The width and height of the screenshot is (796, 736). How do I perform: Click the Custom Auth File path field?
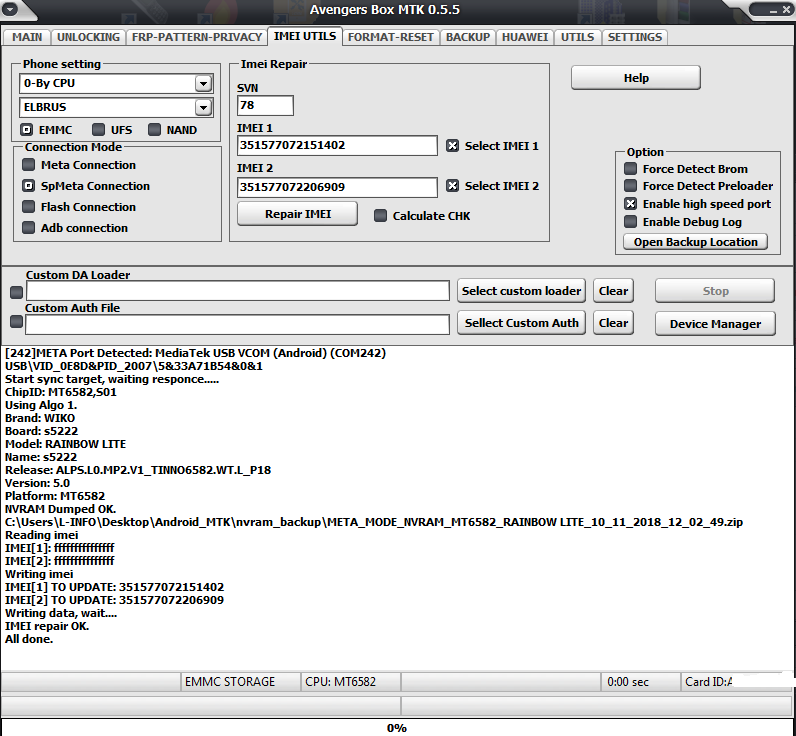(238, 324)
